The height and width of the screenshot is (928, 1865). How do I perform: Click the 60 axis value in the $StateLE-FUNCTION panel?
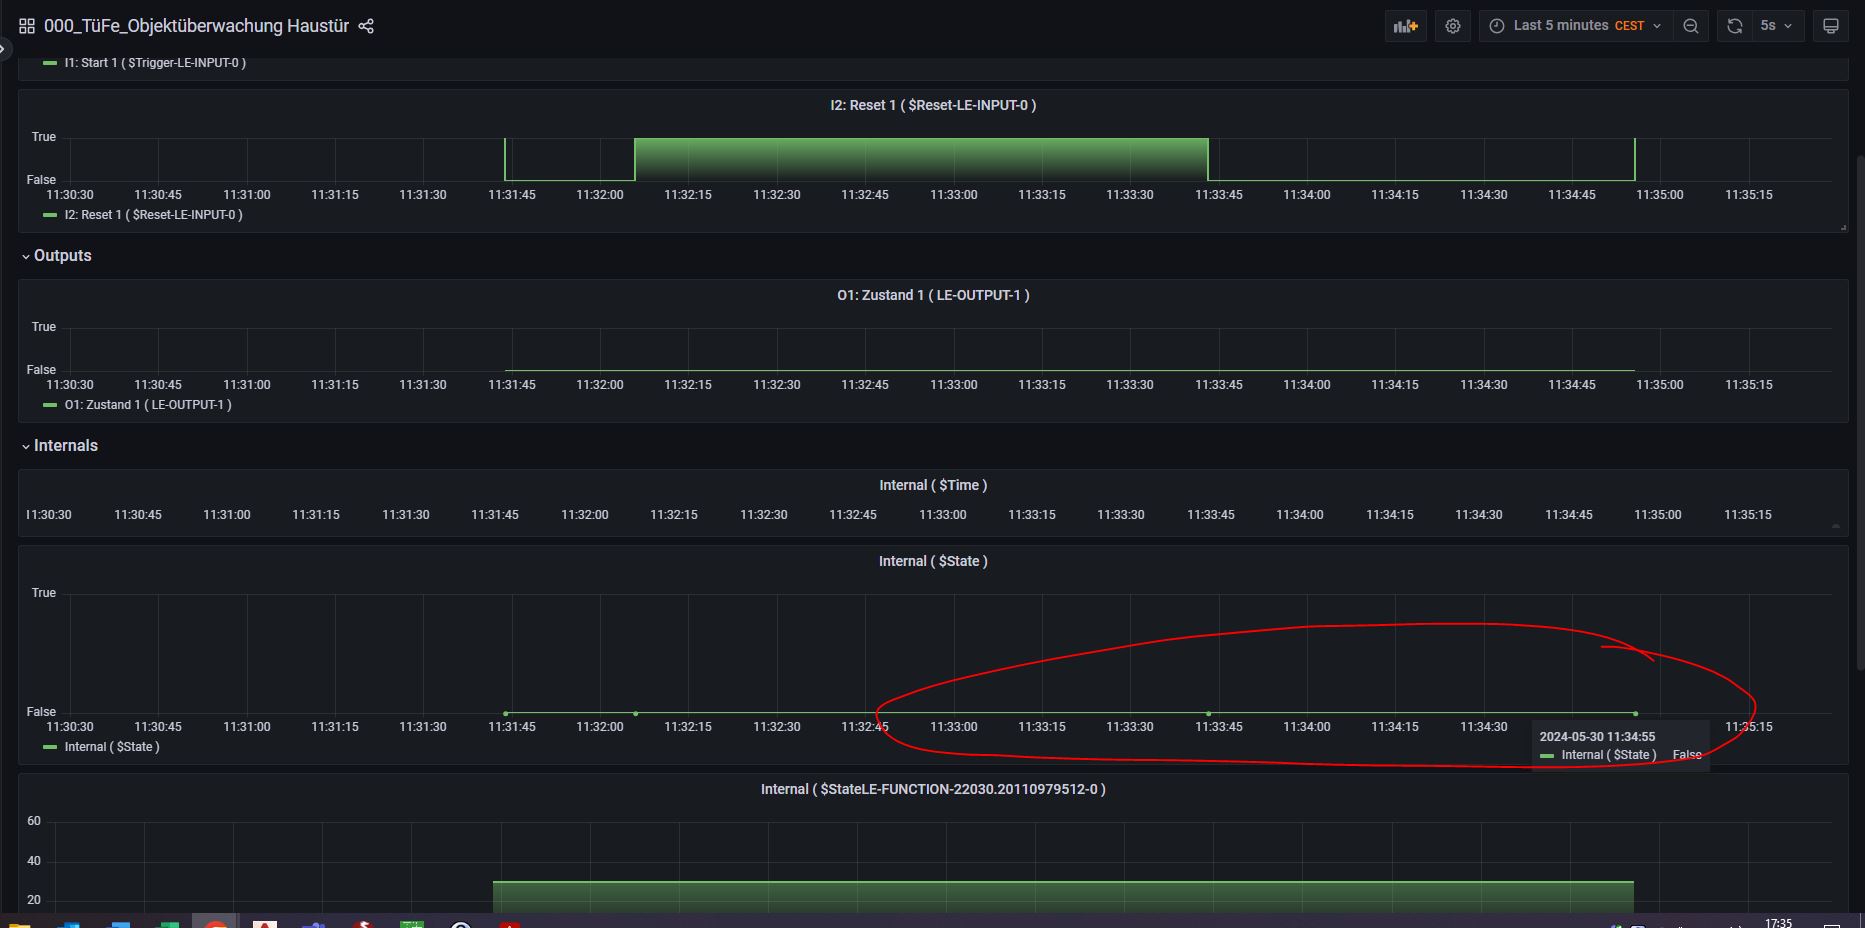(x=34, y=821)
